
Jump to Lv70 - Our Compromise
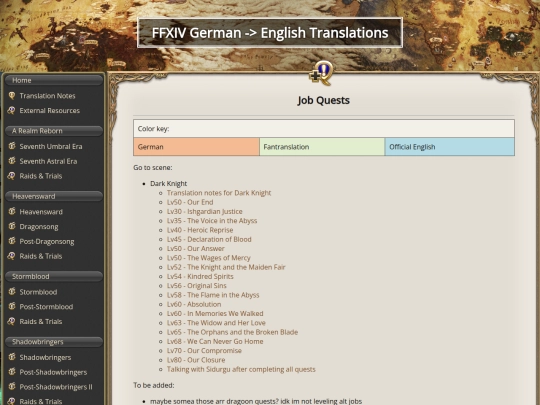tap(204, 351)
